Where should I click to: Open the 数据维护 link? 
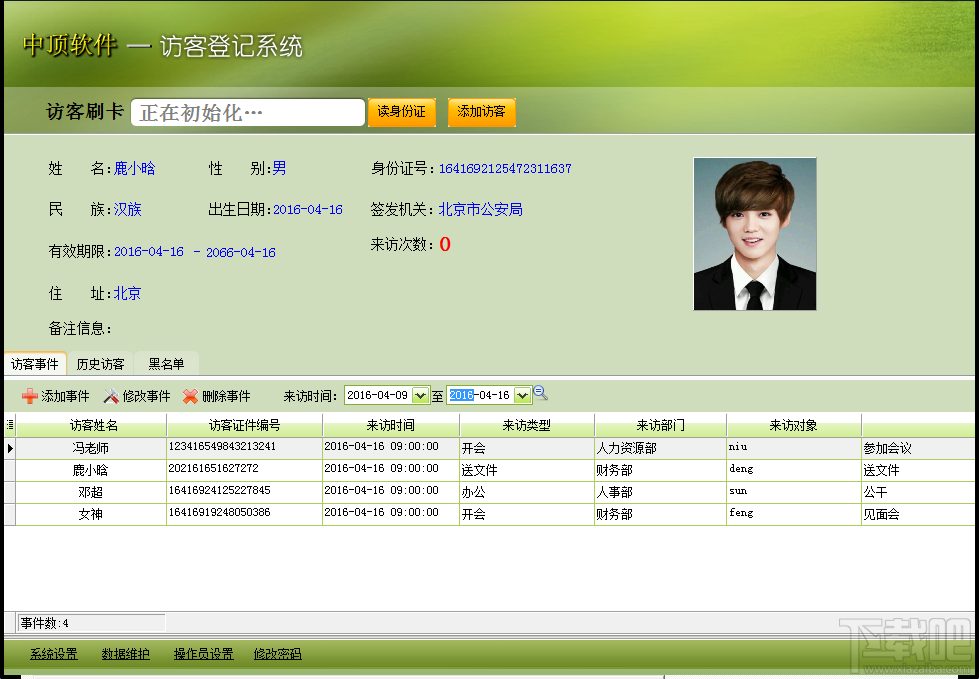pyautogui.click(x=125, y=654)
